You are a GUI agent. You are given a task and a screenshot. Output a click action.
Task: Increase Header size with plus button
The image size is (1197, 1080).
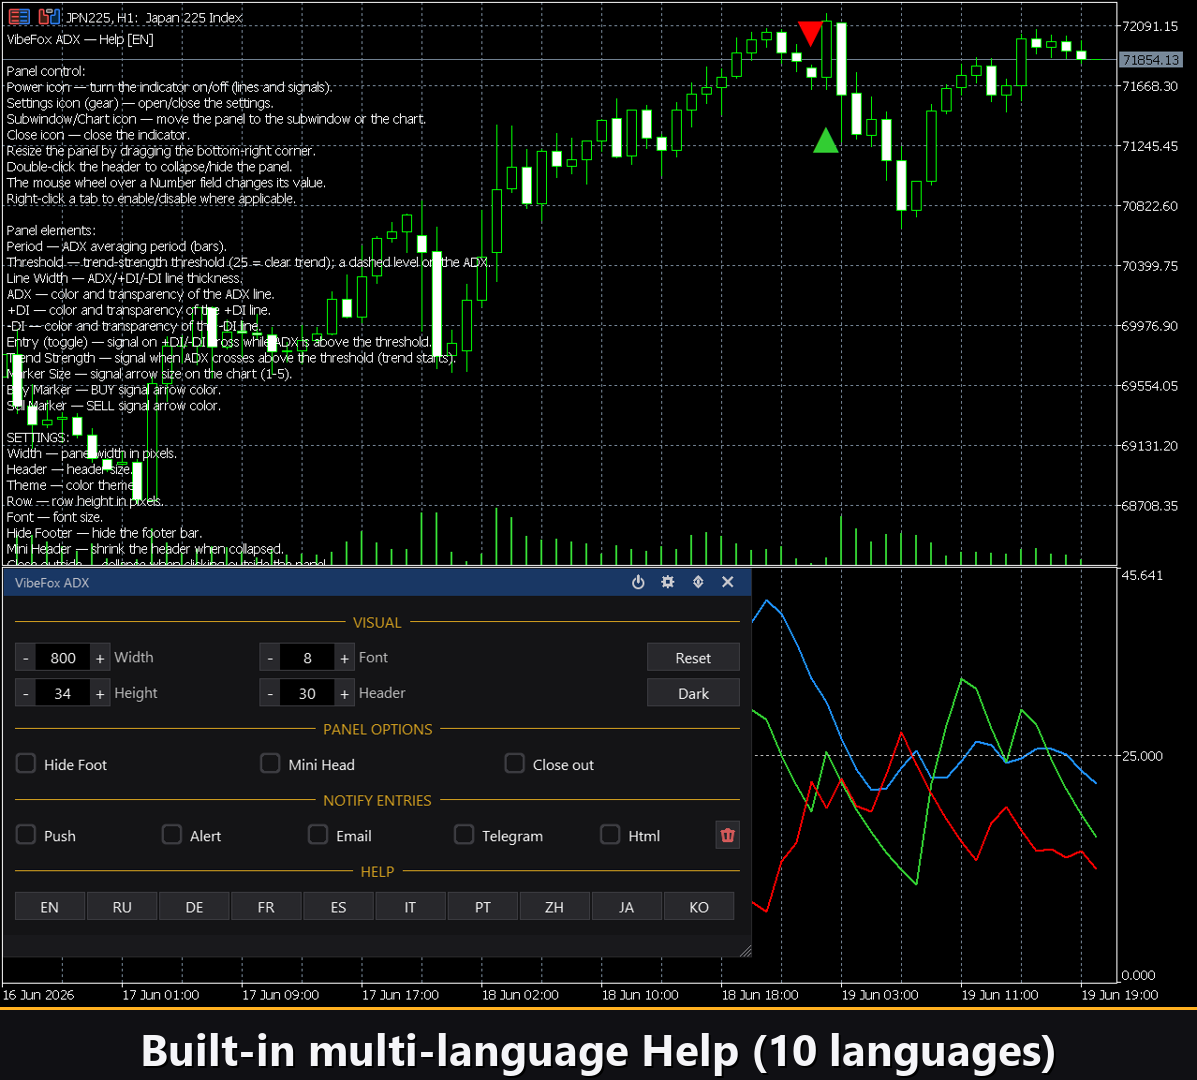click(x=344, y=693)
